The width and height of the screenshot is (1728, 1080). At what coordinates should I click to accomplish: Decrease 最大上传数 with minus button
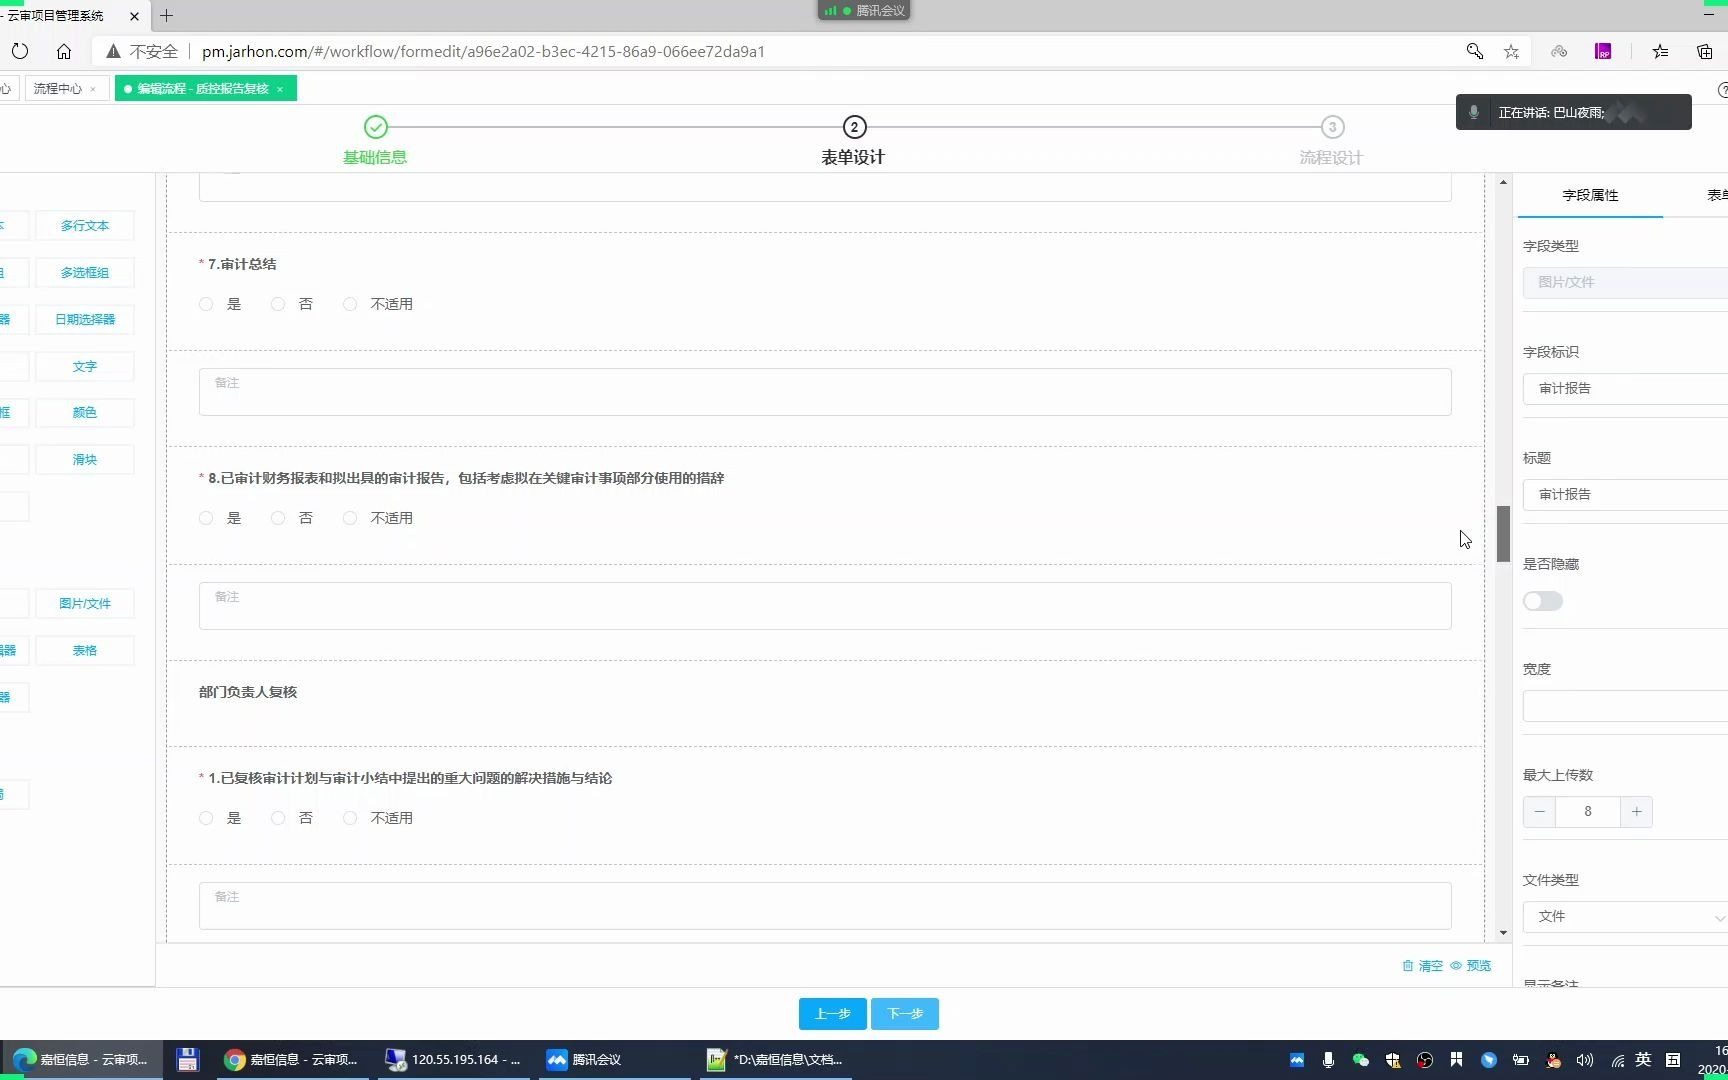pyautogui.click(x=1540, y=812)
